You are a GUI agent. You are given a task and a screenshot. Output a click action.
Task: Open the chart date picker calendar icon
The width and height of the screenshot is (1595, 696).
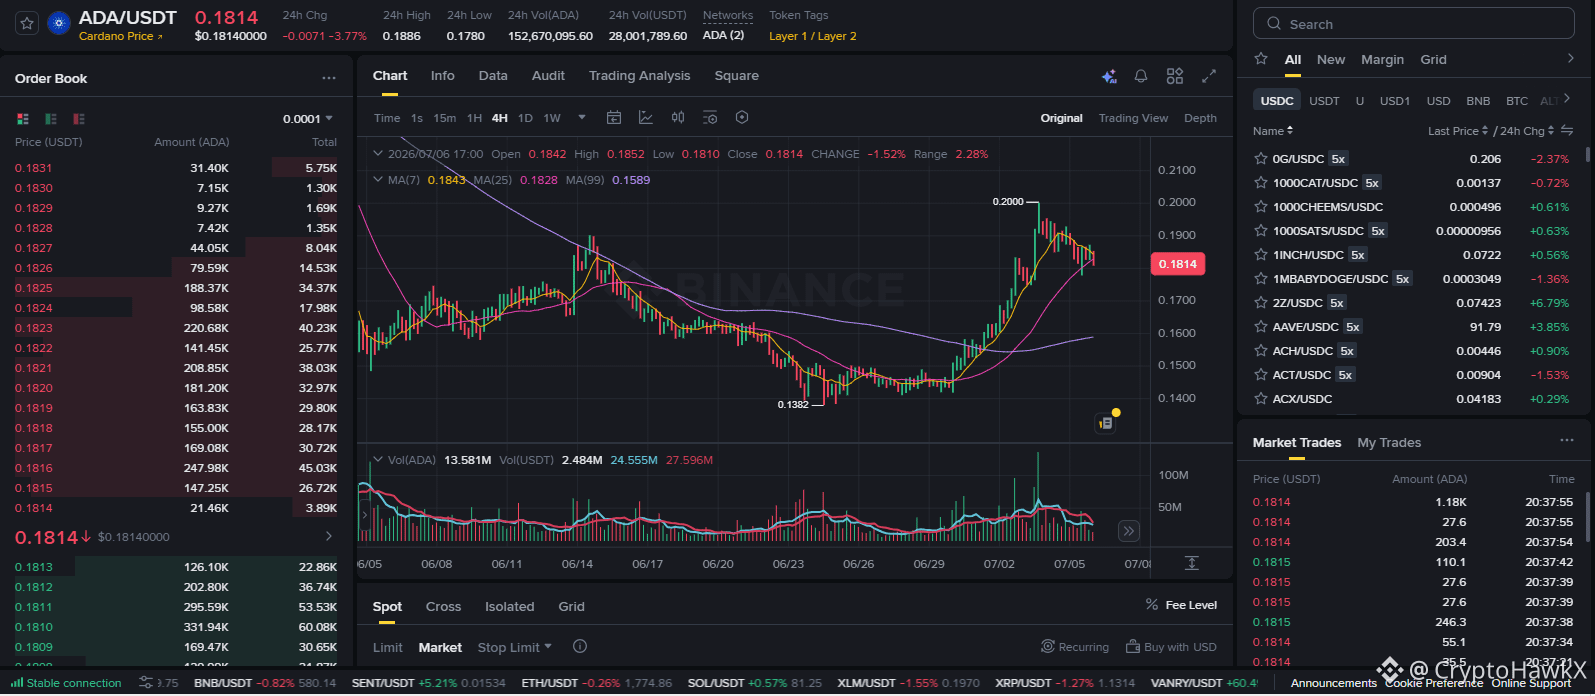(614, 118)
